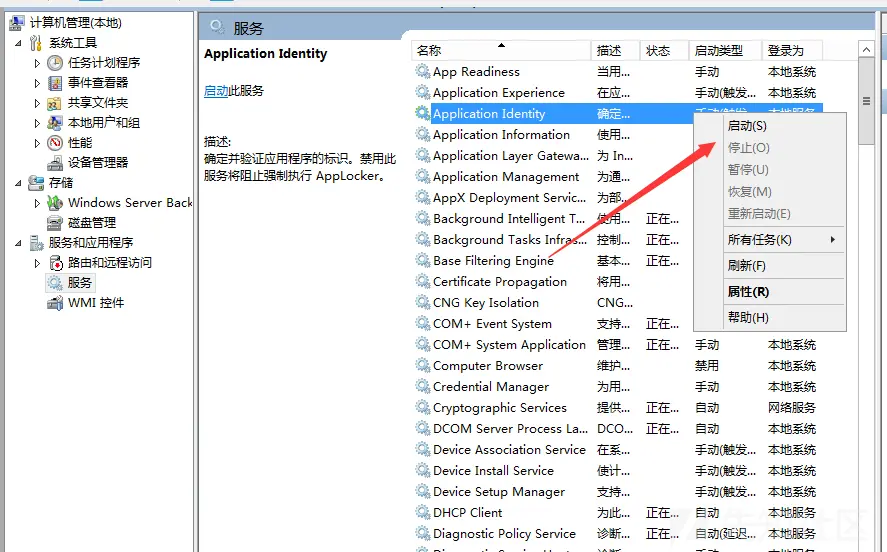Collapse the 存储 tree node
The height and width of the screenshot is (552, 887).
pos(19,183)
